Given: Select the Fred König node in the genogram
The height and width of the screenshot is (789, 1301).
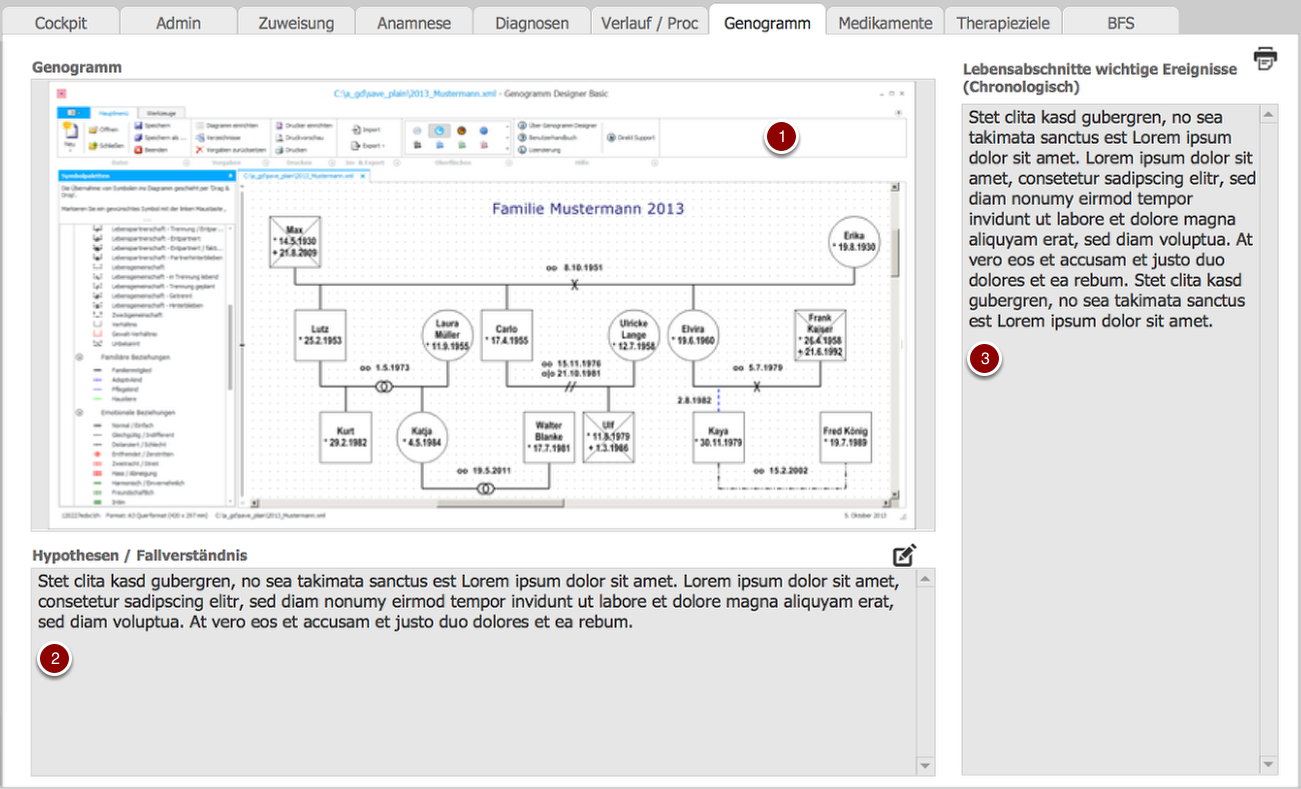Looking at the screenshot, I should click(x=846, y=437).
